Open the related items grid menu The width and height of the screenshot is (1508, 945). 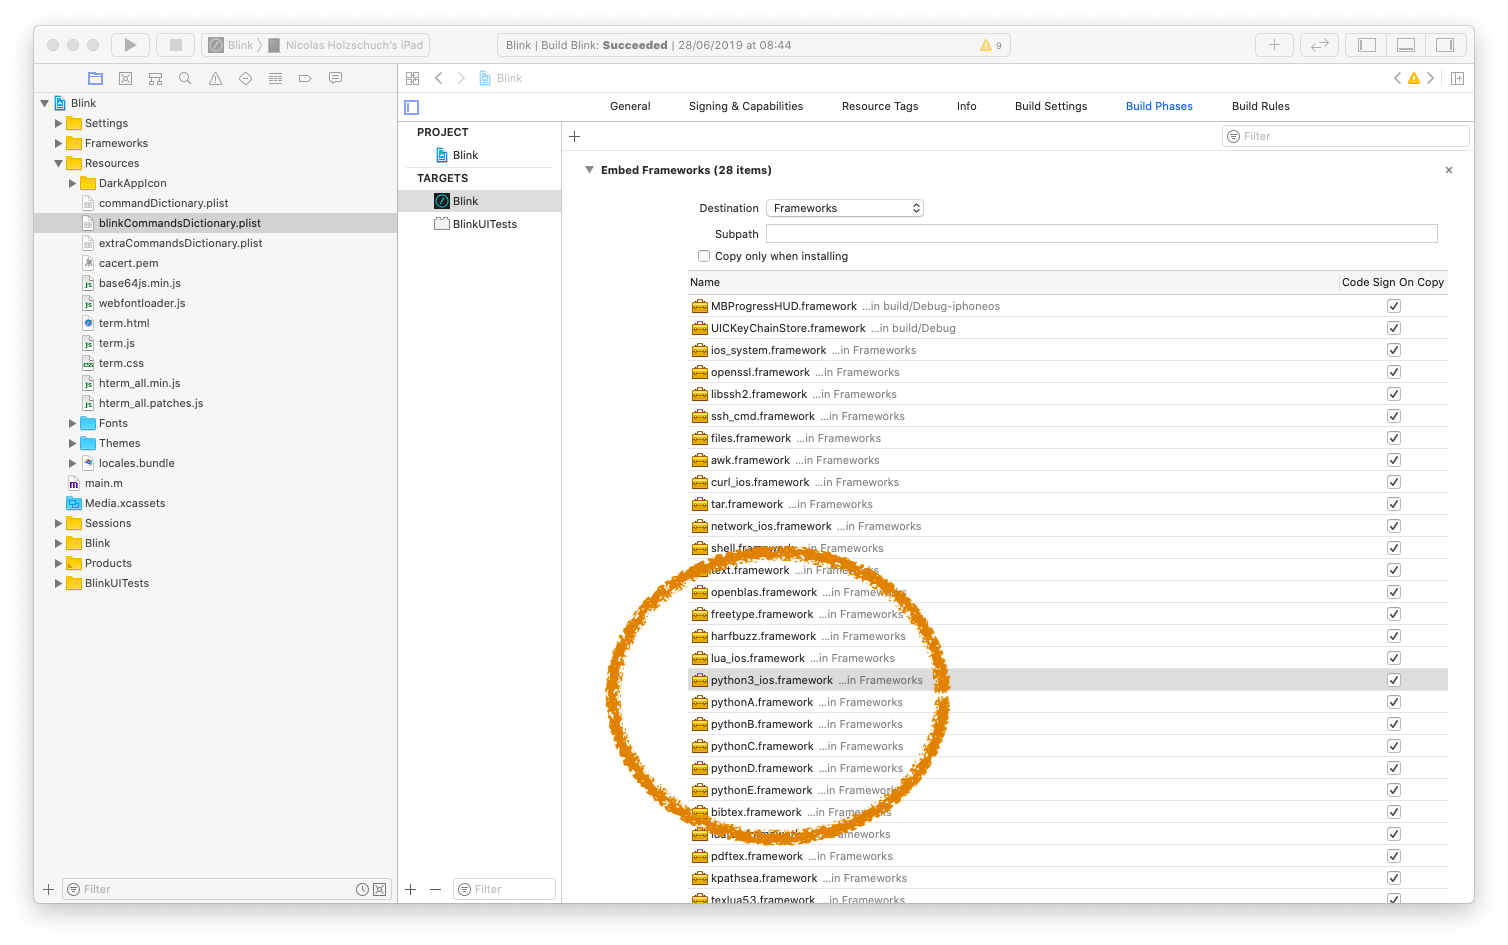pyautogui.click(x=412, y=78)
